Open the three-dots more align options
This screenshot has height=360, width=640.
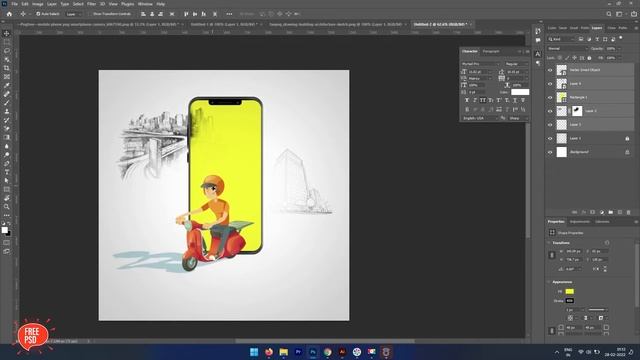click(x=229, y=14)
